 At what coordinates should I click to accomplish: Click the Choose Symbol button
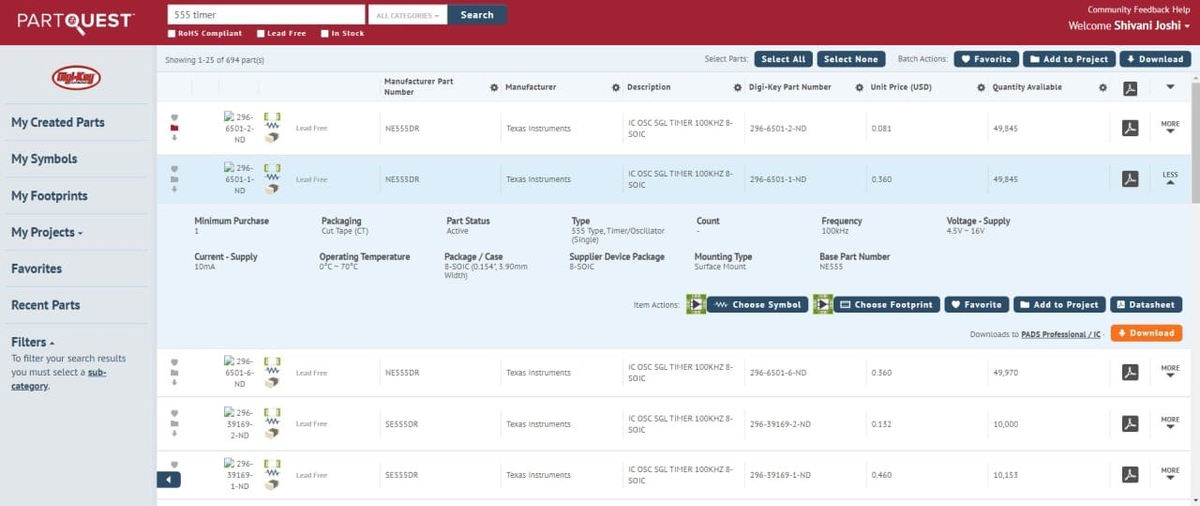758,304
